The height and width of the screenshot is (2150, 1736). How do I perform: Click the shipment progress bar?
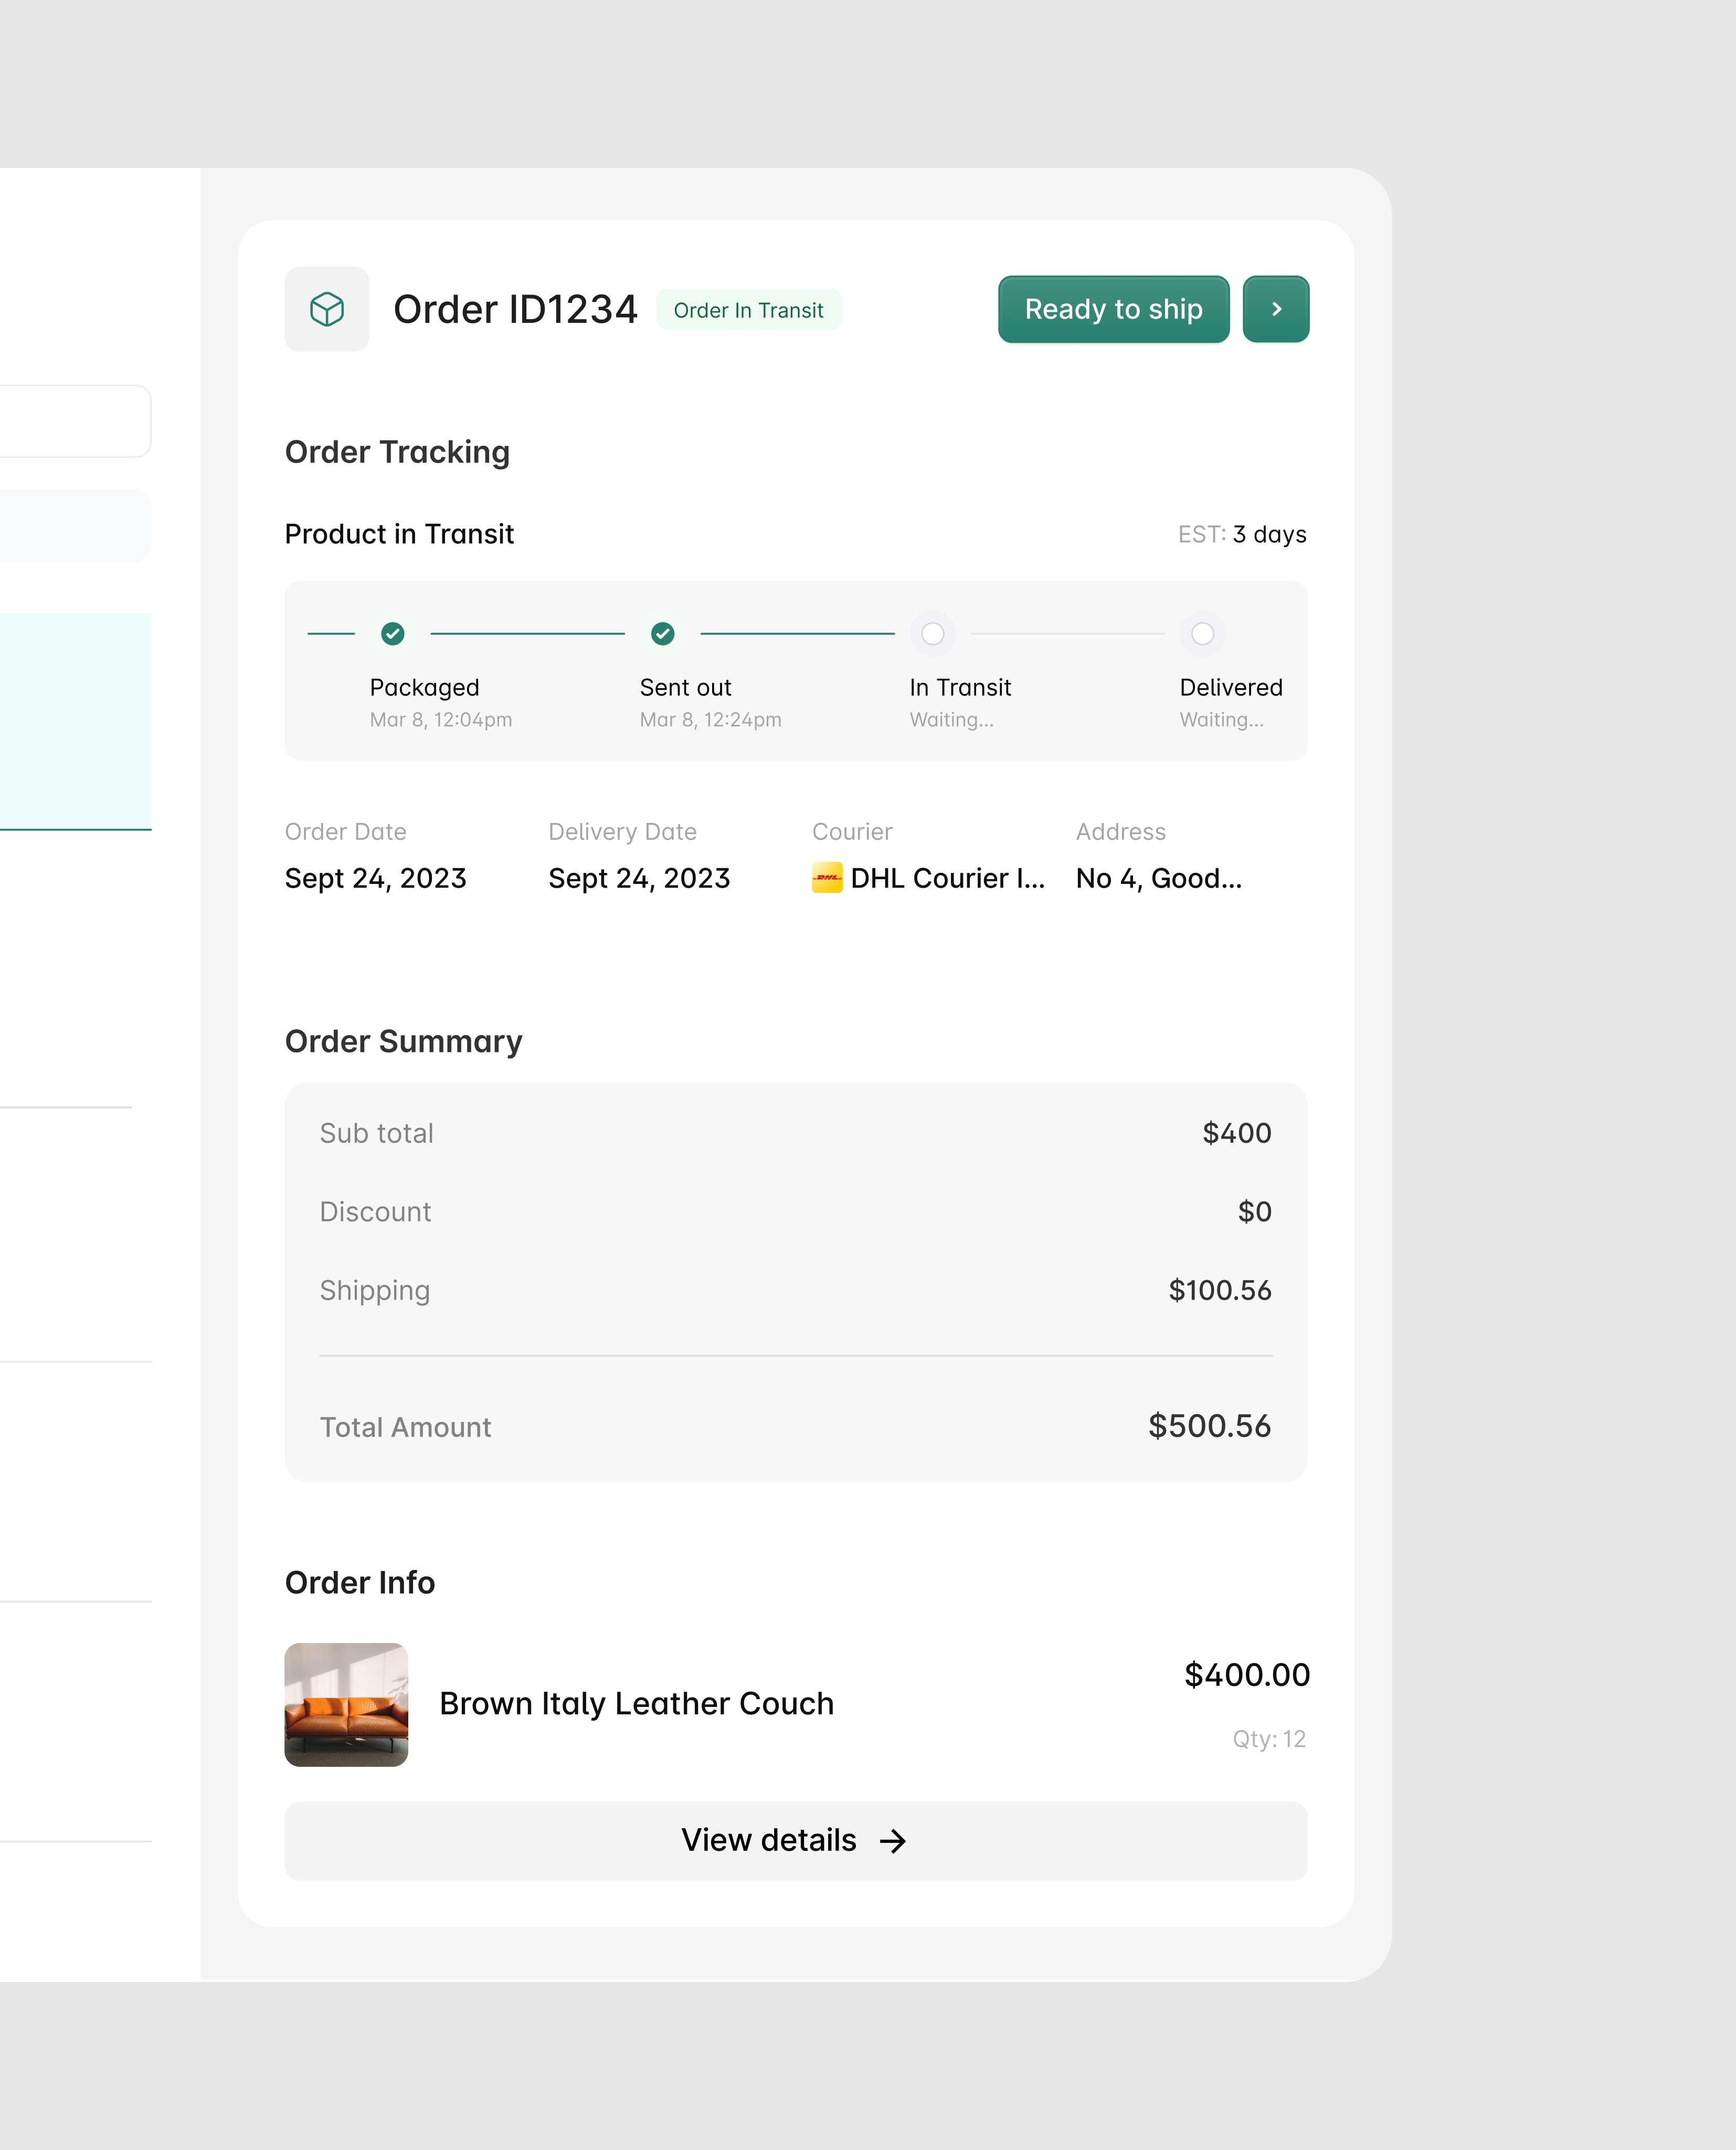click(795, 668)
